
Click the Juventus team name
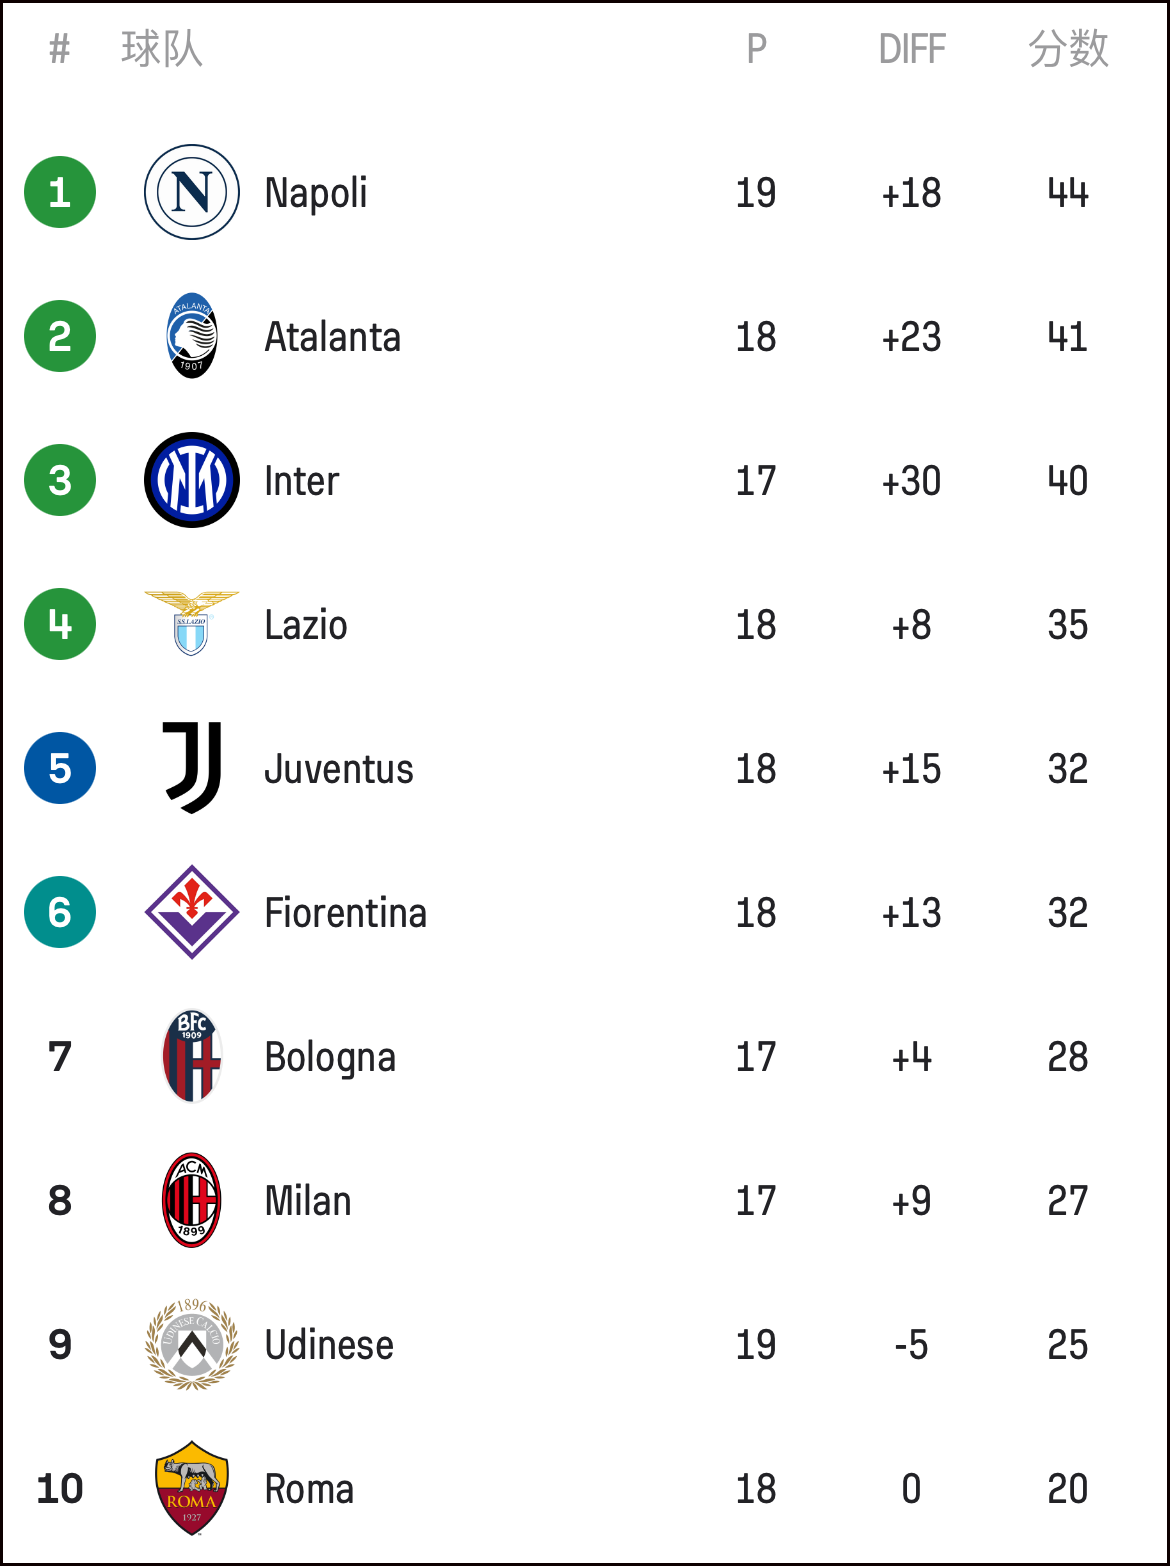339,769
